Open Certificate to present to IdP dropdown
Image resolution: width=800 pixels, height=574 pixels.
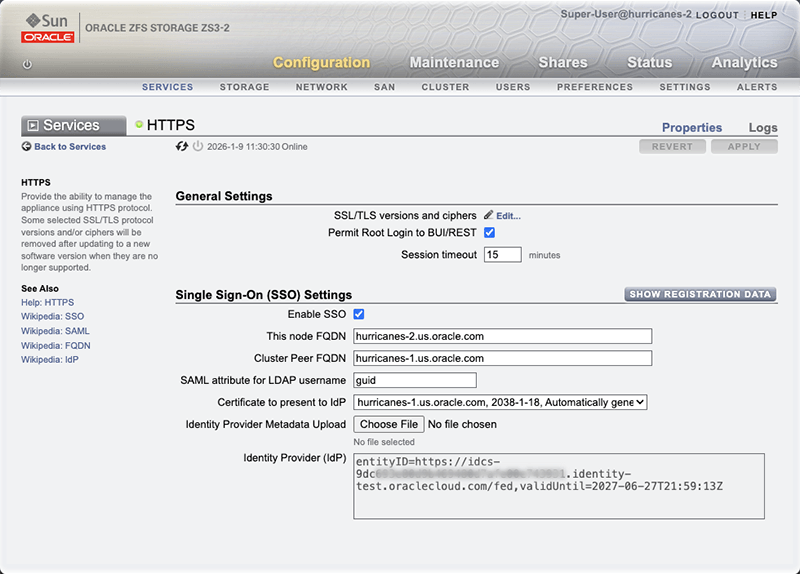pos(500,402)
